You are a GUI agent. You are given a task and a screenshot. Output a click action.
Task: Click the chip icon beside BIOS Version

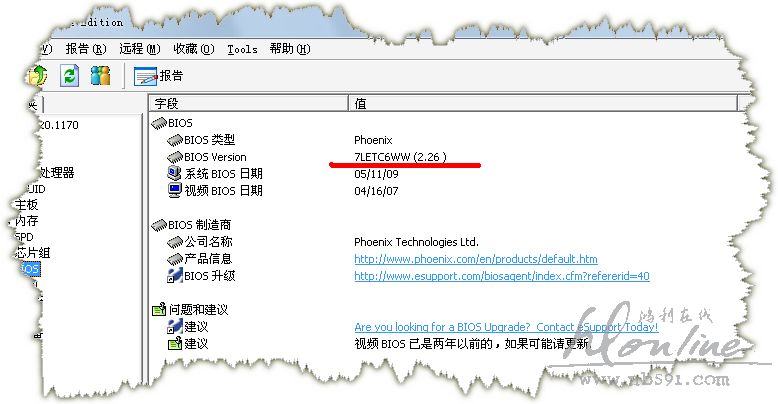[x=175, y=157]
